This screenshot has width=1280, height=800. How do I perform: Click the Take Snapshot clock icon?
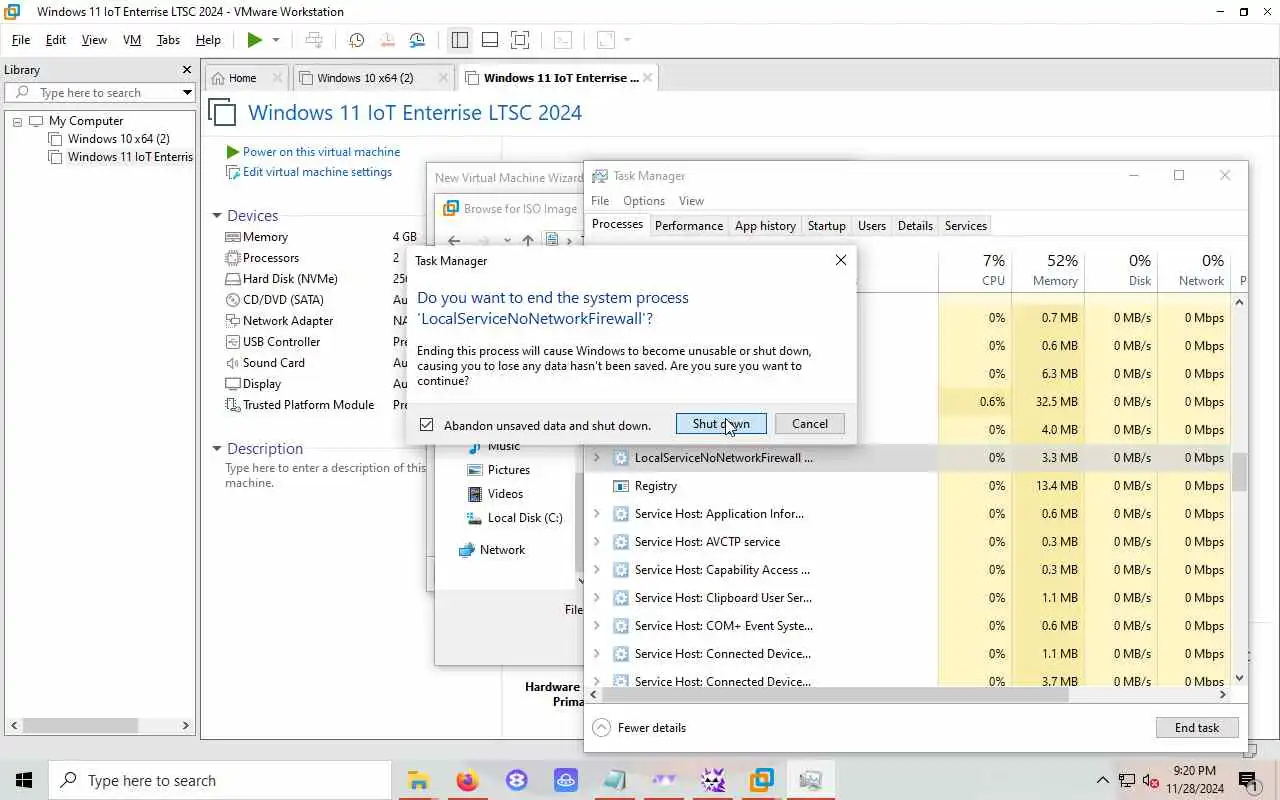click(356, 40)
